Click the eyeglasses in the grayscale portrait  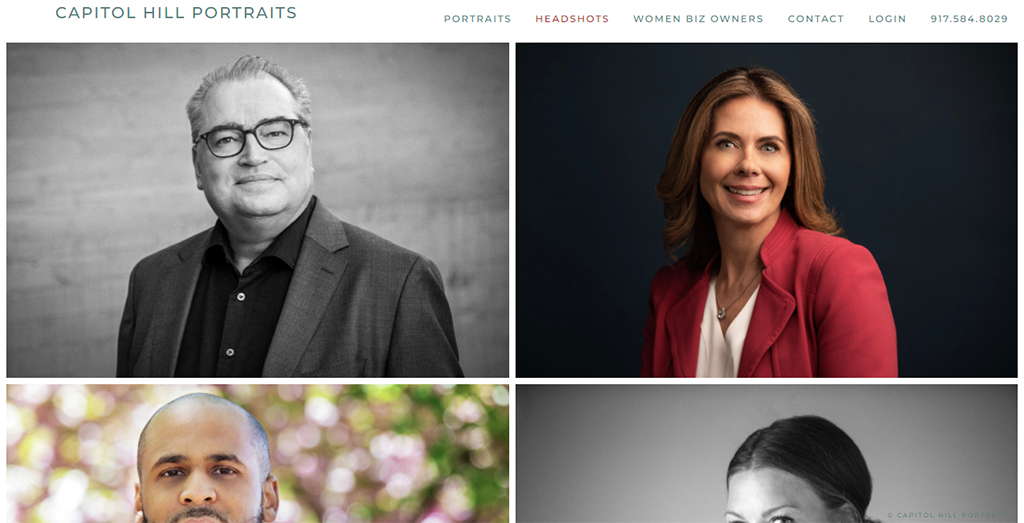tap(251, 137)
